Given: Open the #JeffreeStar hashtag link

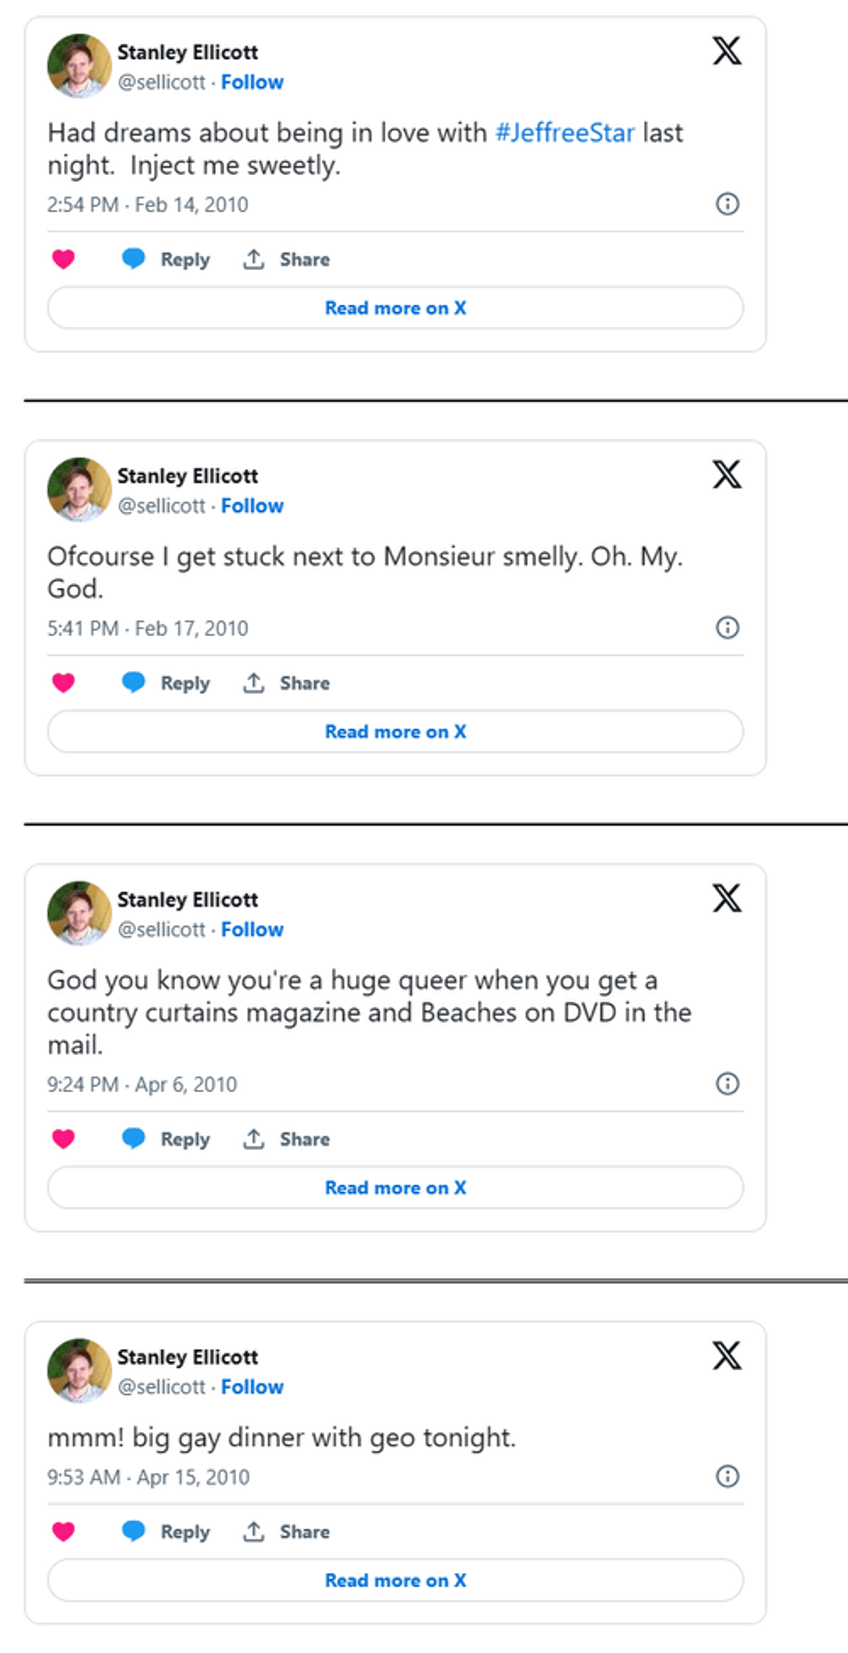Looking at the screenshot, I should 565,133.
